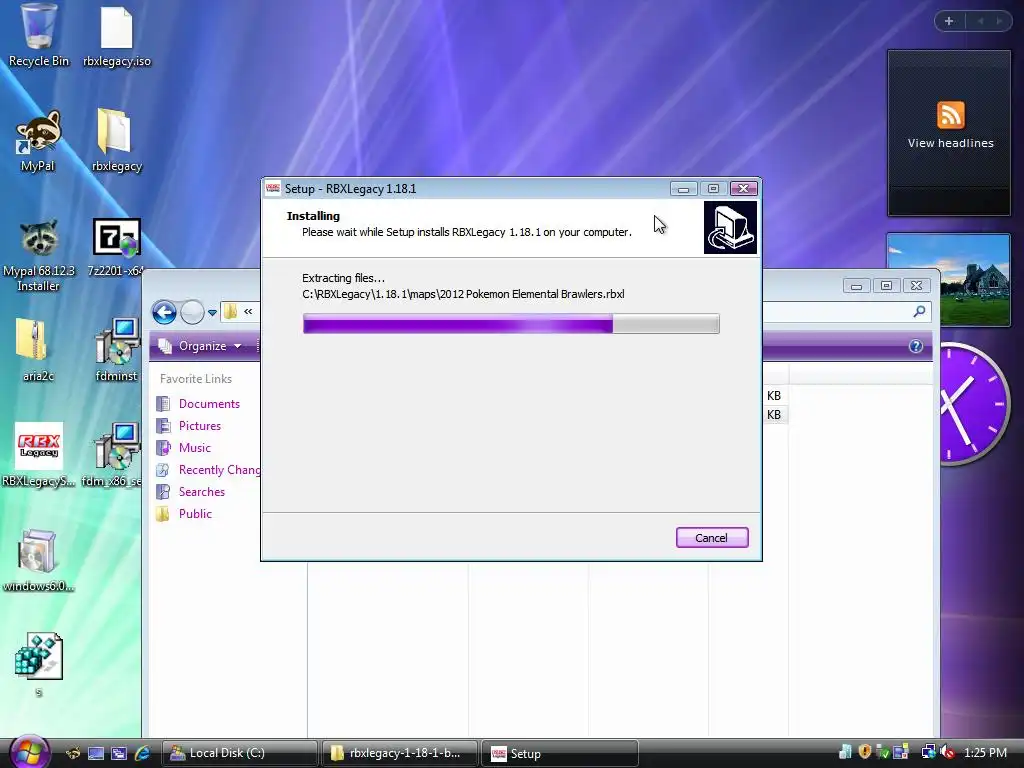The width and height of the screenshot is (1024, 768).
Task: Open Explorer help with the question mark
Action: [x=916, y=346]
